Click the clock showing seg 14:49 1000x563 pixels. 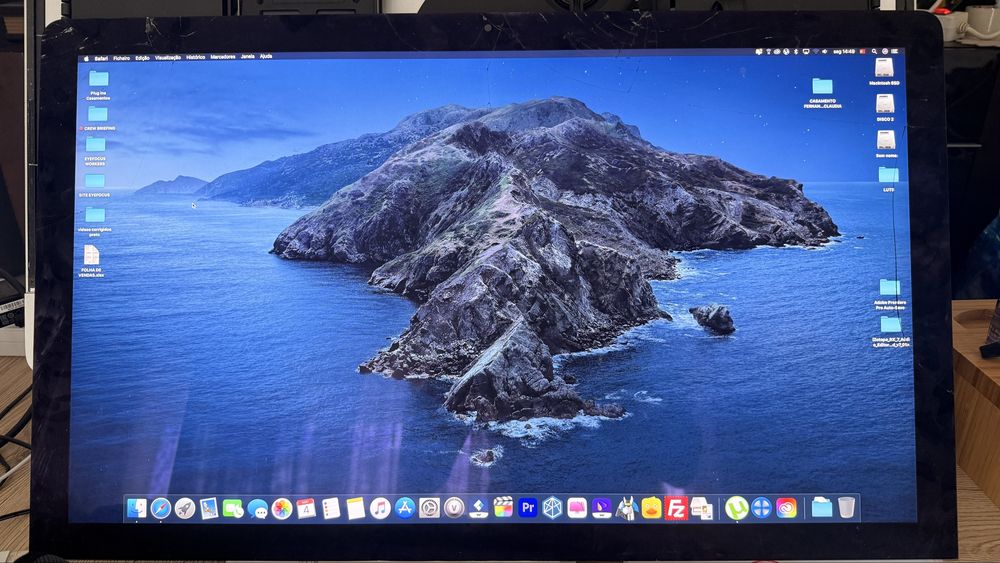[x=844, y=52]
